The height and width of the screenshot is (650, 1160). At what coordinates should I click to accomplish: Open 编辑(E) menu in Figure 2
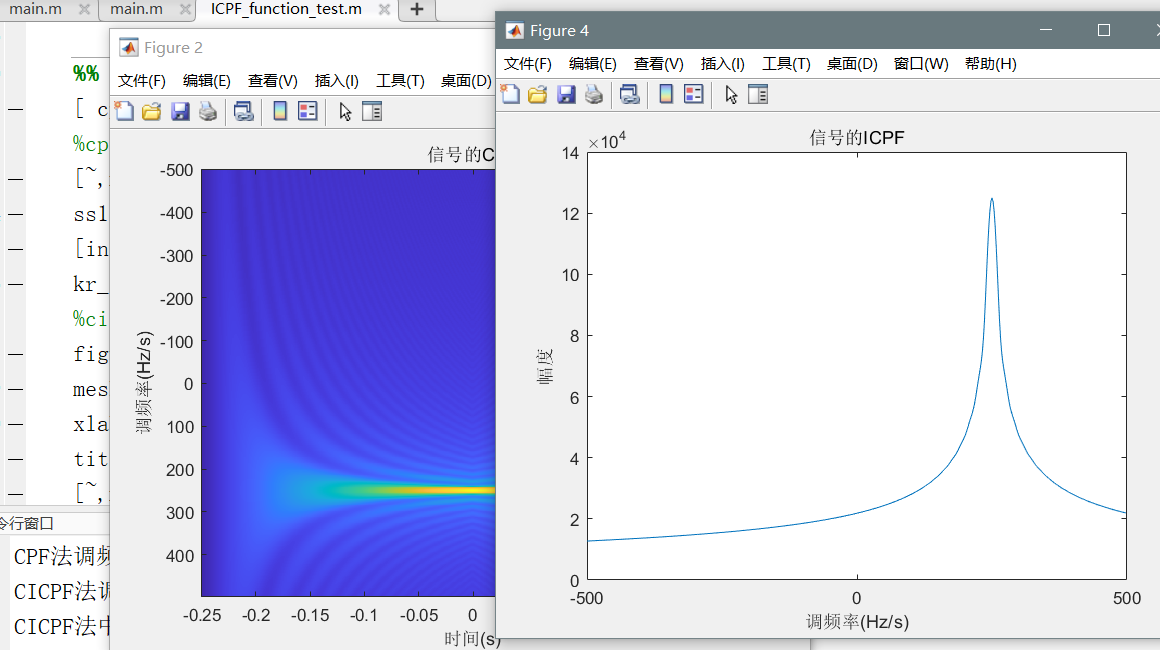tap(206, 81)
